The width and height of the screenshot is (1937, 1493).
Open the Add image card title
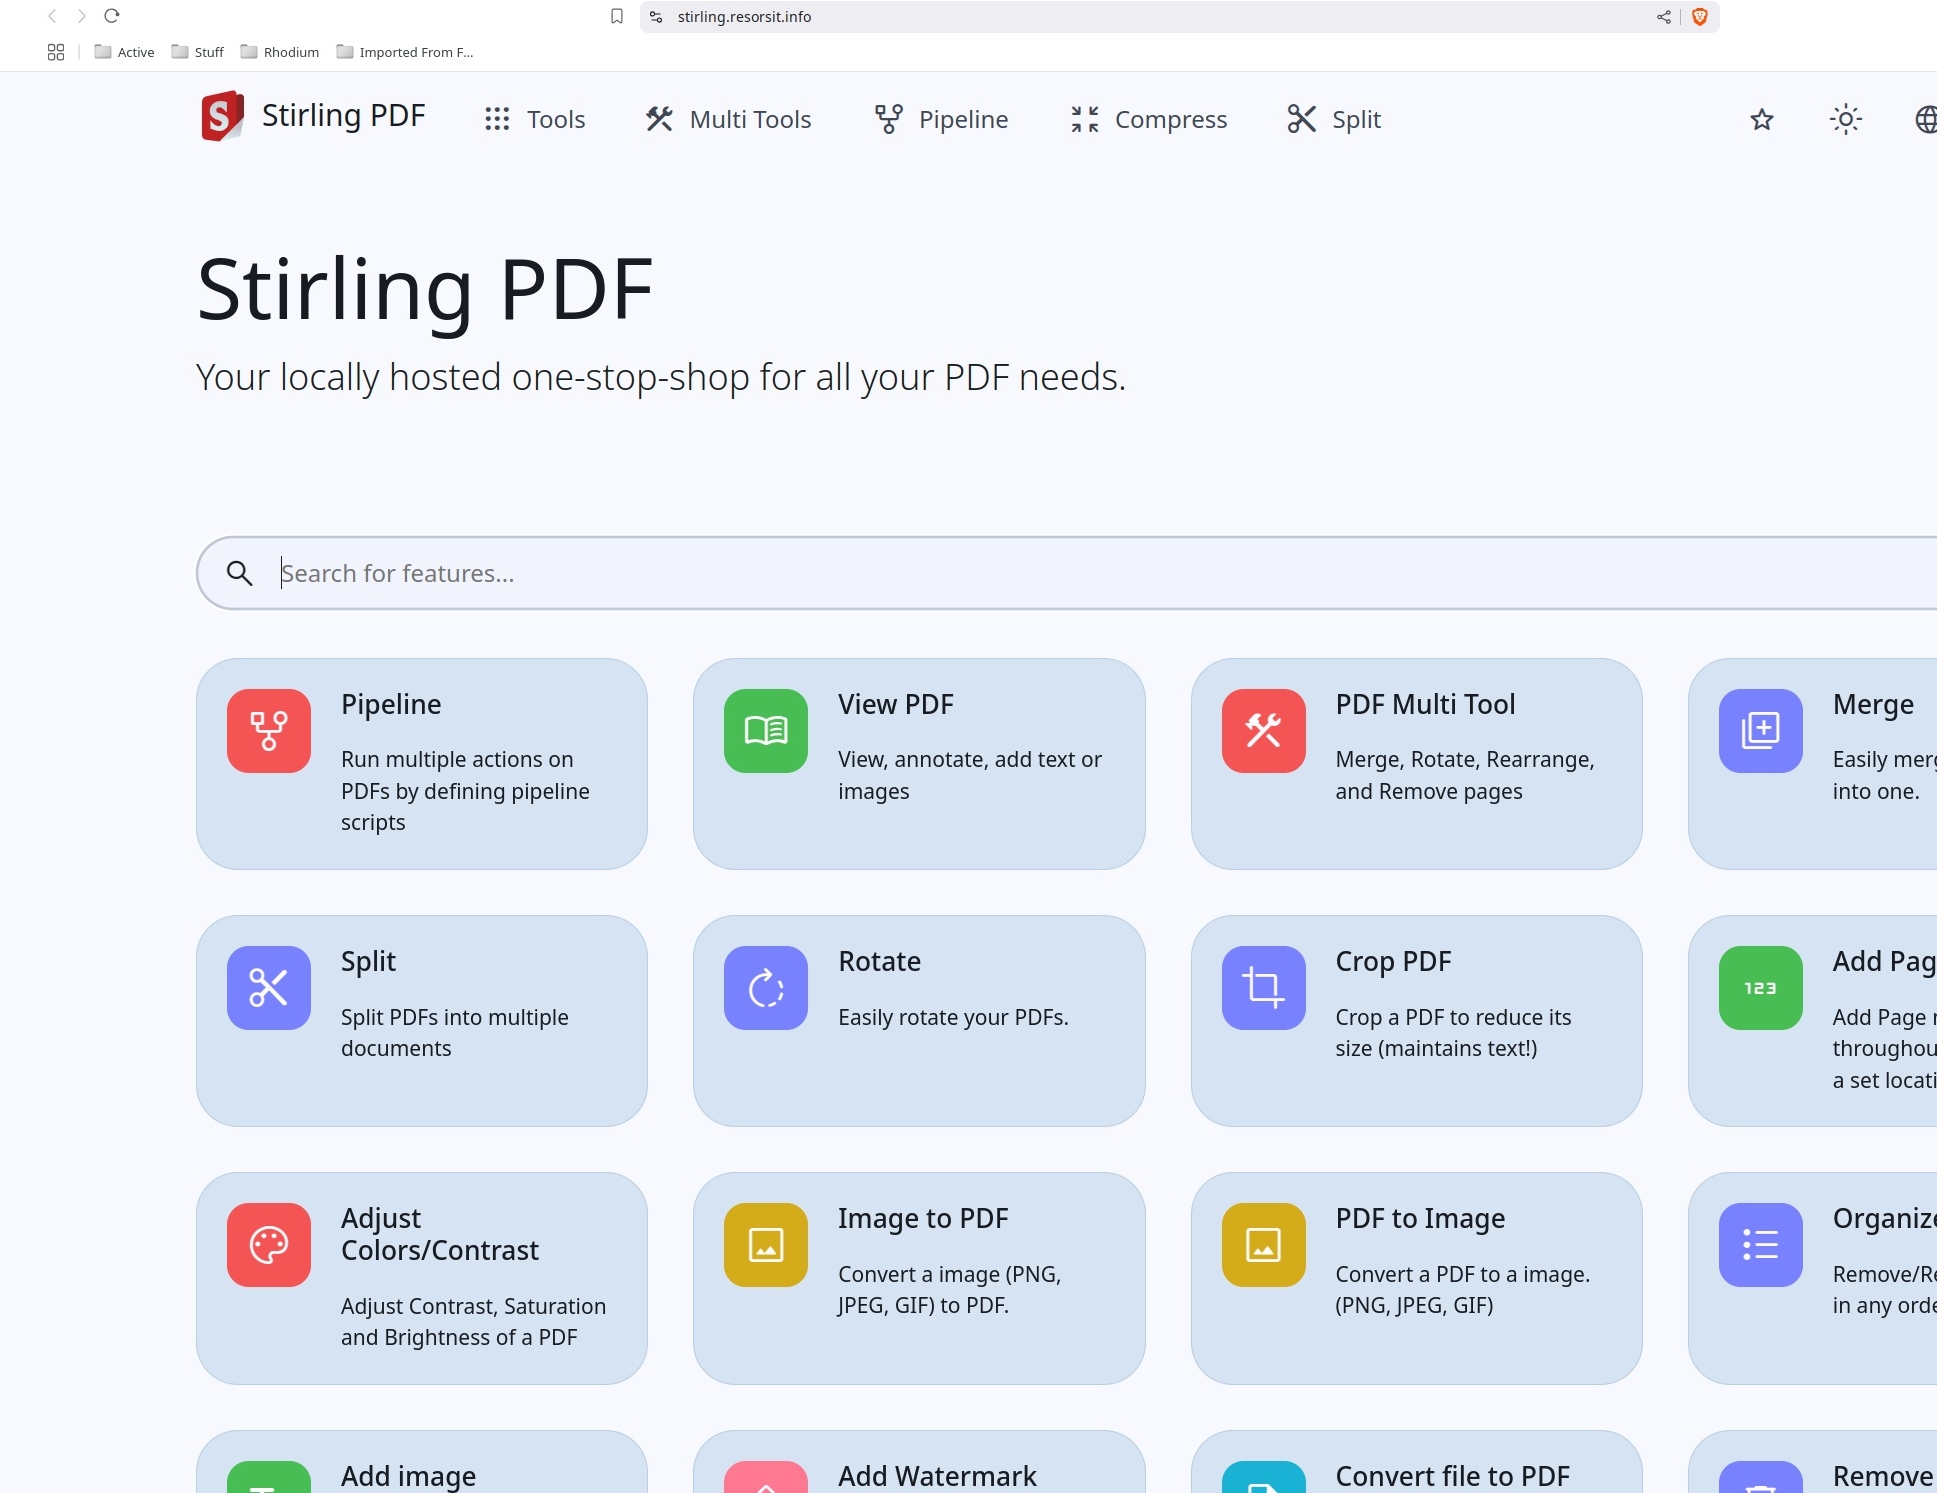pyautogui.click(x=408, y=1476)
